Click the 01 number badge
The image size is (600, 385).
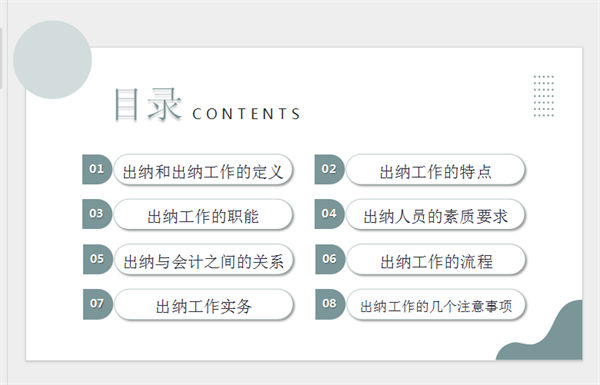coord(97,169)
